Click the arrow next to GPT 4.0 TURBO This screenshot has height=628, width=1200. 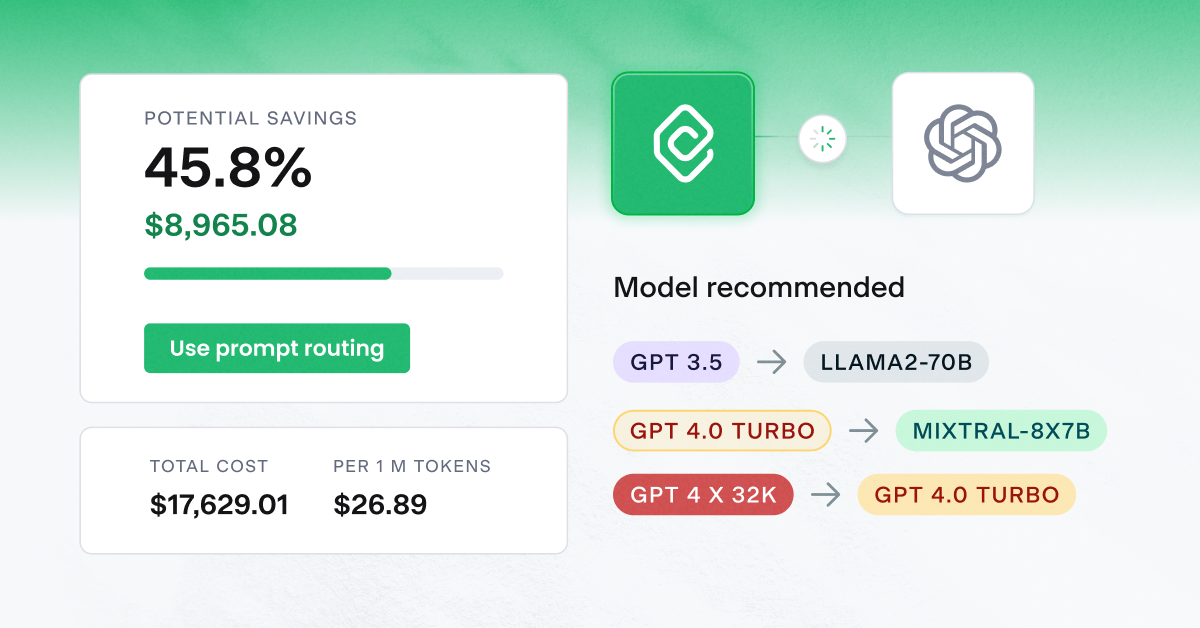coord(864,431)
